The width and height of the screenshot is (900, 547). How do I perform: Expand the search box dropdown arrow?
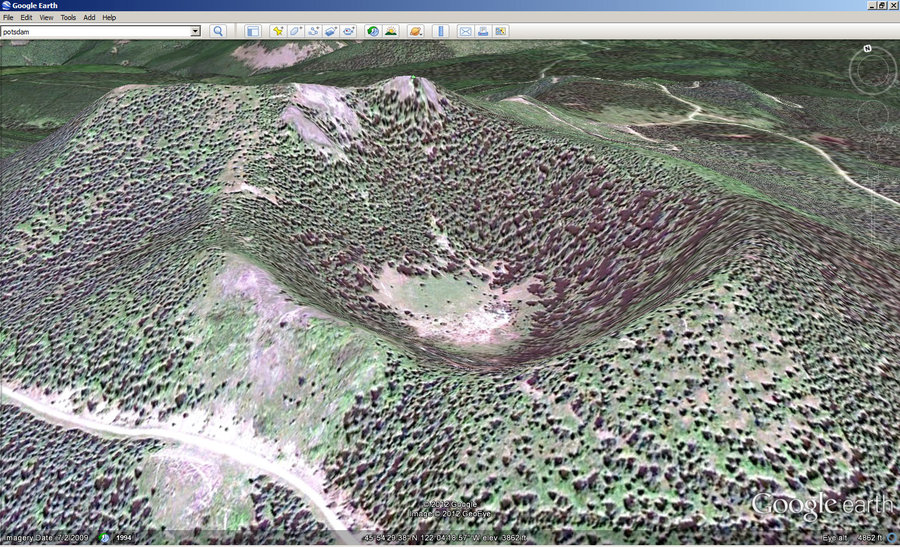click(x=196, y=31)
